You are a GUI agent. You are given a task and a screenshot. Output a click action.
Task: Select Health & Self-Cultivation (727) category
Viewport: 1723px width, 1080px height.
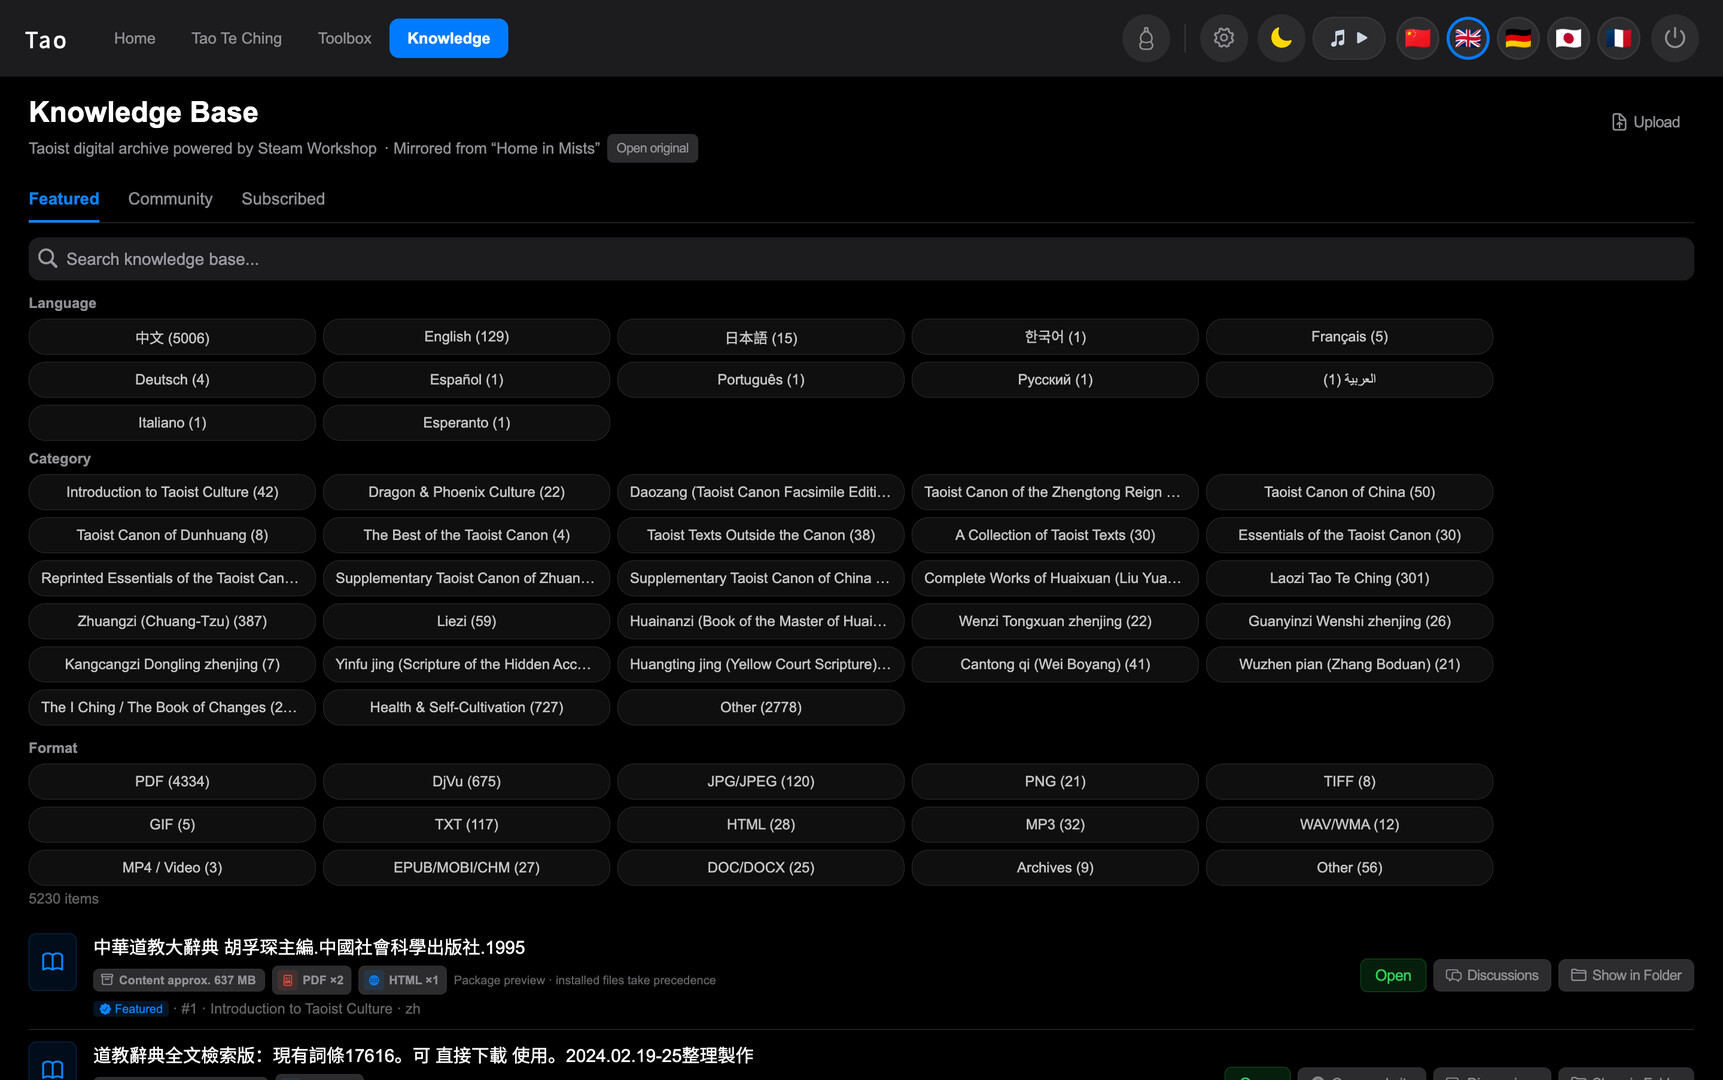click(466, 707)
